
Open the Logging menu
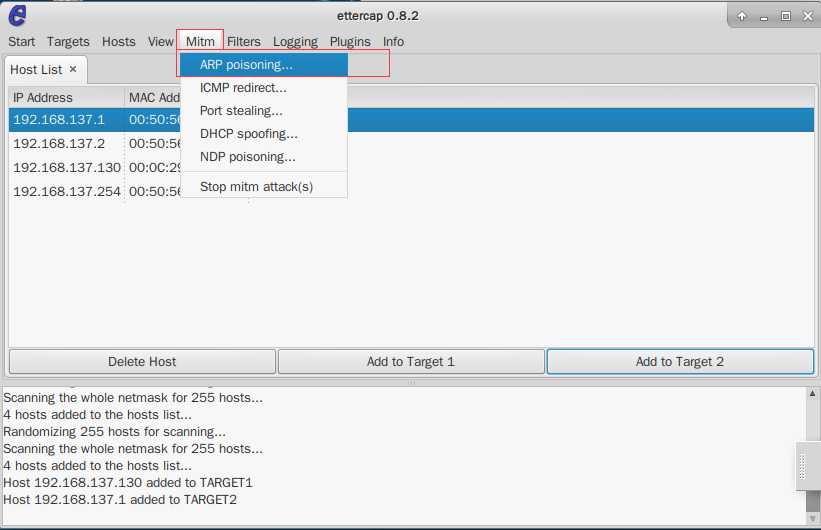pos(295,41)
